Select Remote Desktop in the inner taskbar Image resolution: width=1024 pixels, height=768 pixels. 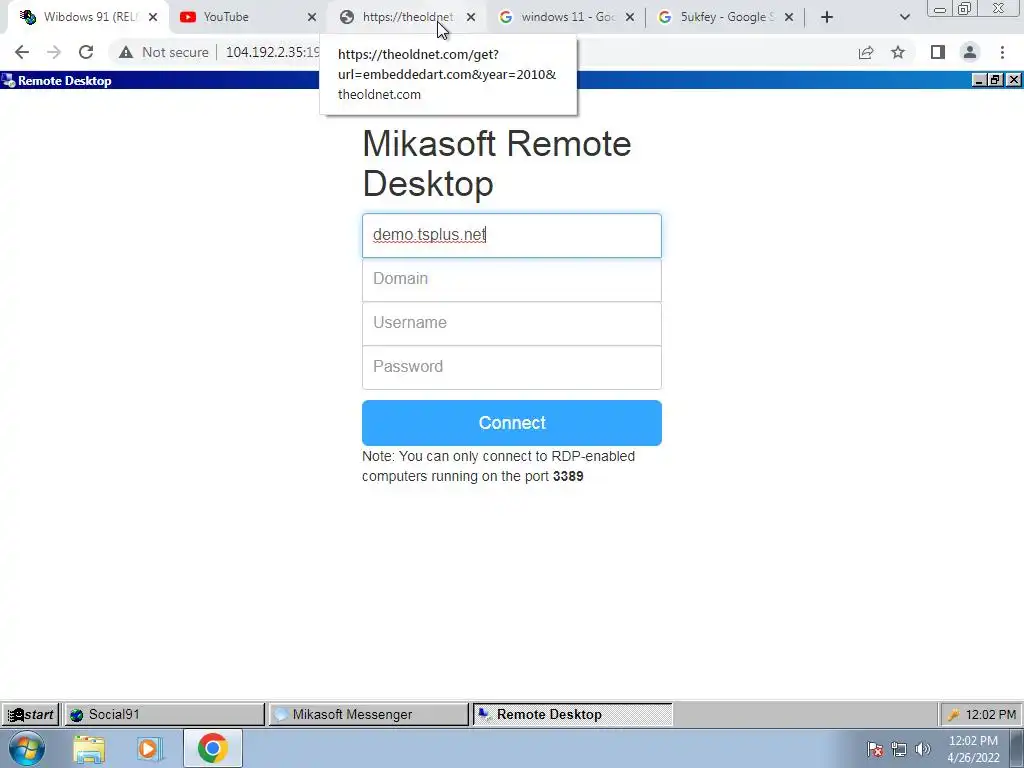point(572,714)
